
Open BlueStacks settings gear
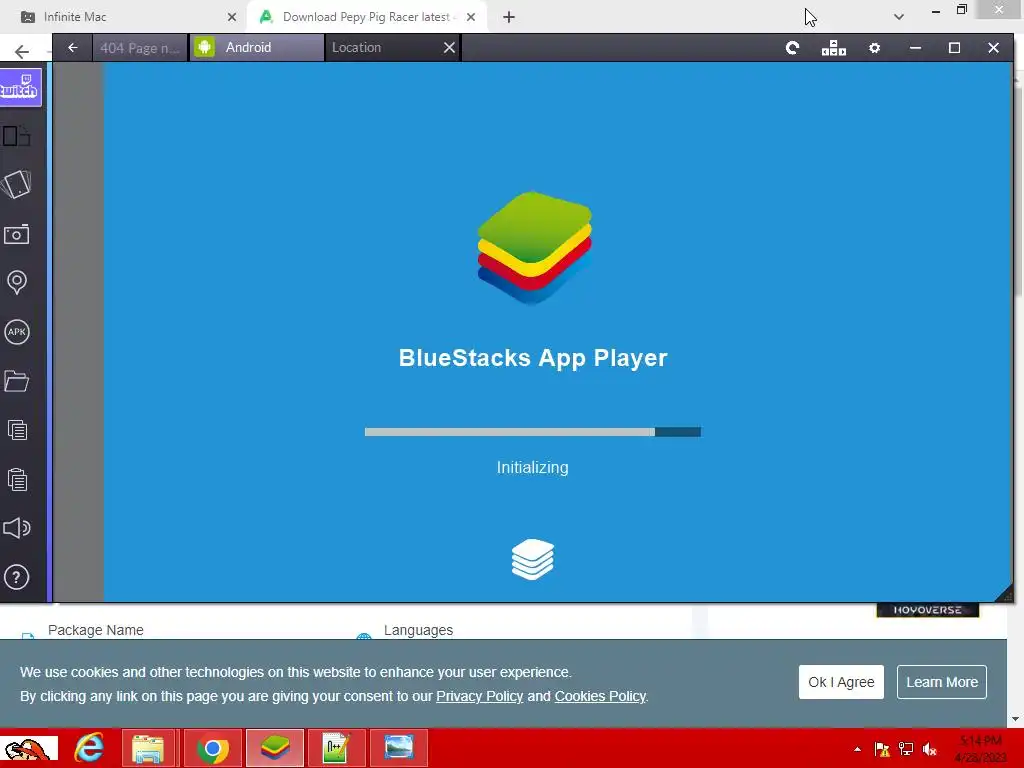(x=874, y=48)
